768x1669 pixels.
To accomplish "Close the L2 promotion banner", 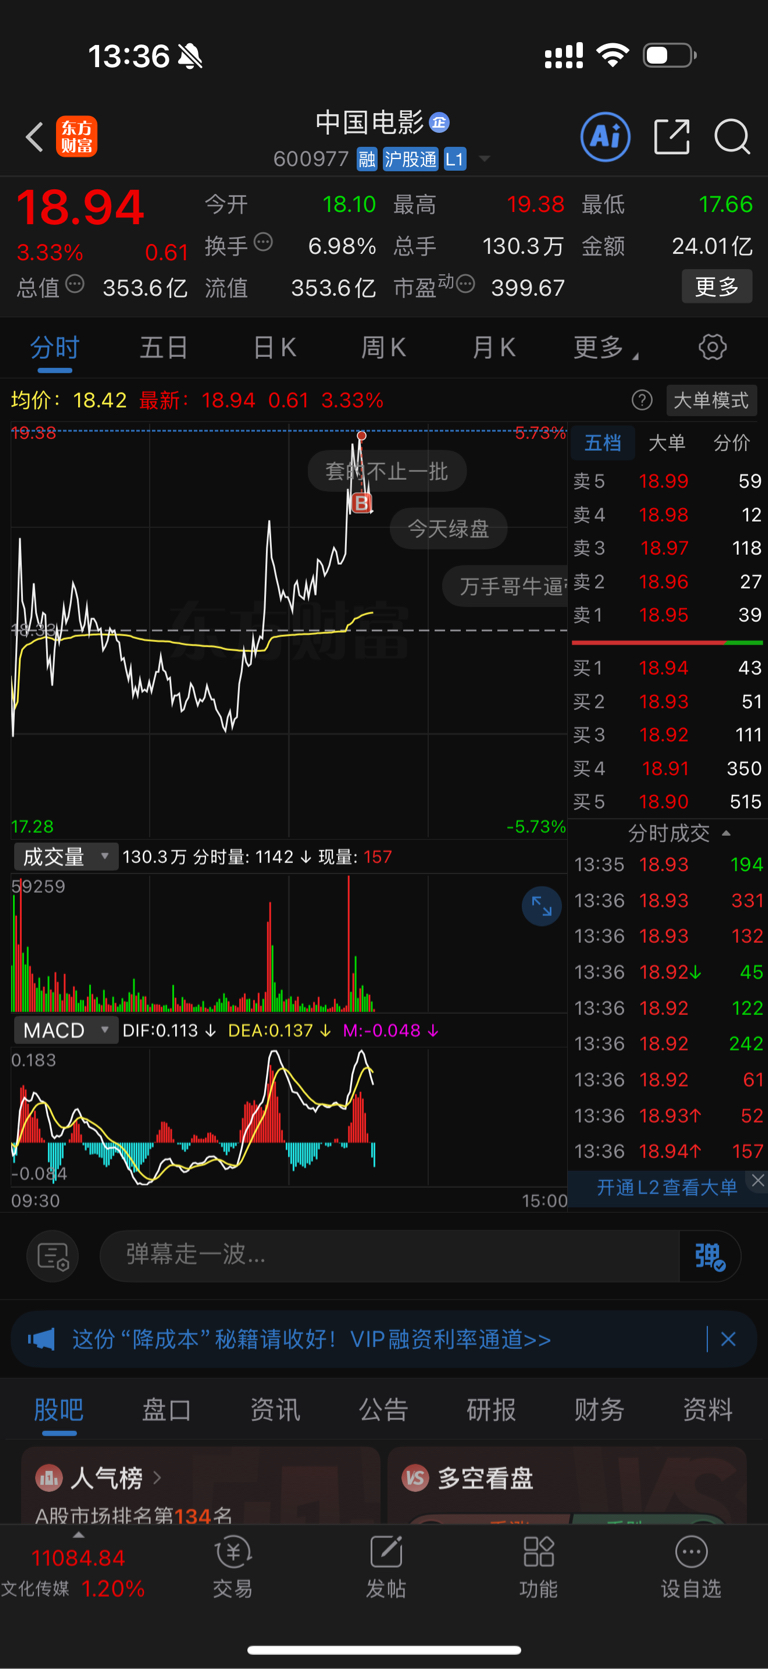I will pyautogui.click(x=758, y=1181).
